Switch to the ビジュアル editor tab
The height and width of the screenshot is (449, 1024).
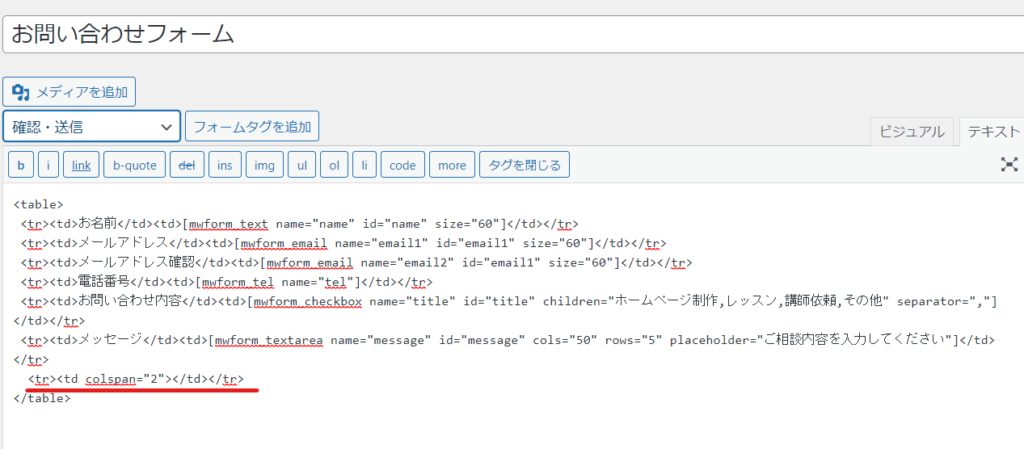(x=912, y=131)
